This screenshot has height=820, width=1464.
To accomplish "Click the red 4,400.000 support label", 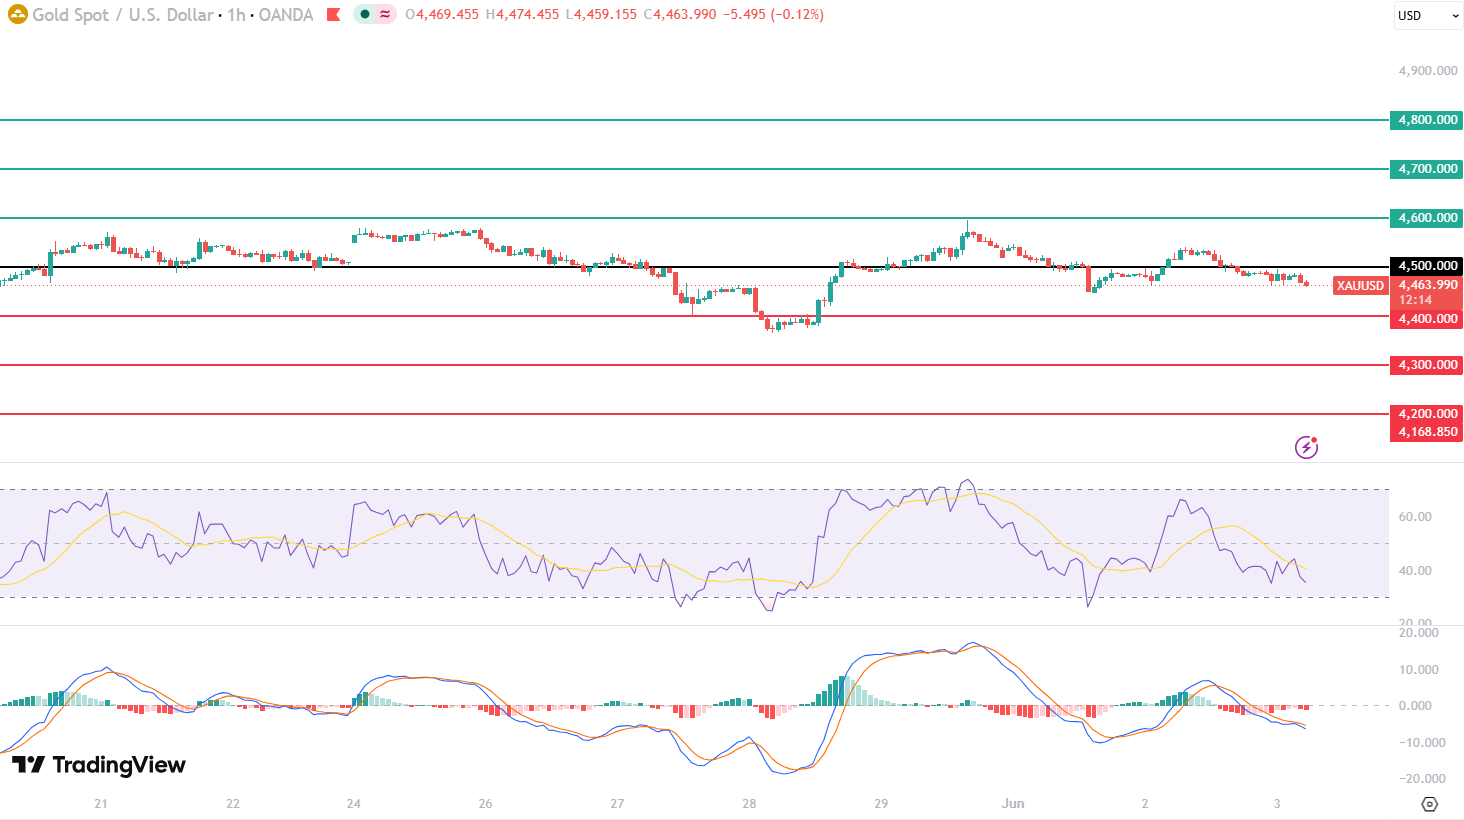I will (1426, 319).
